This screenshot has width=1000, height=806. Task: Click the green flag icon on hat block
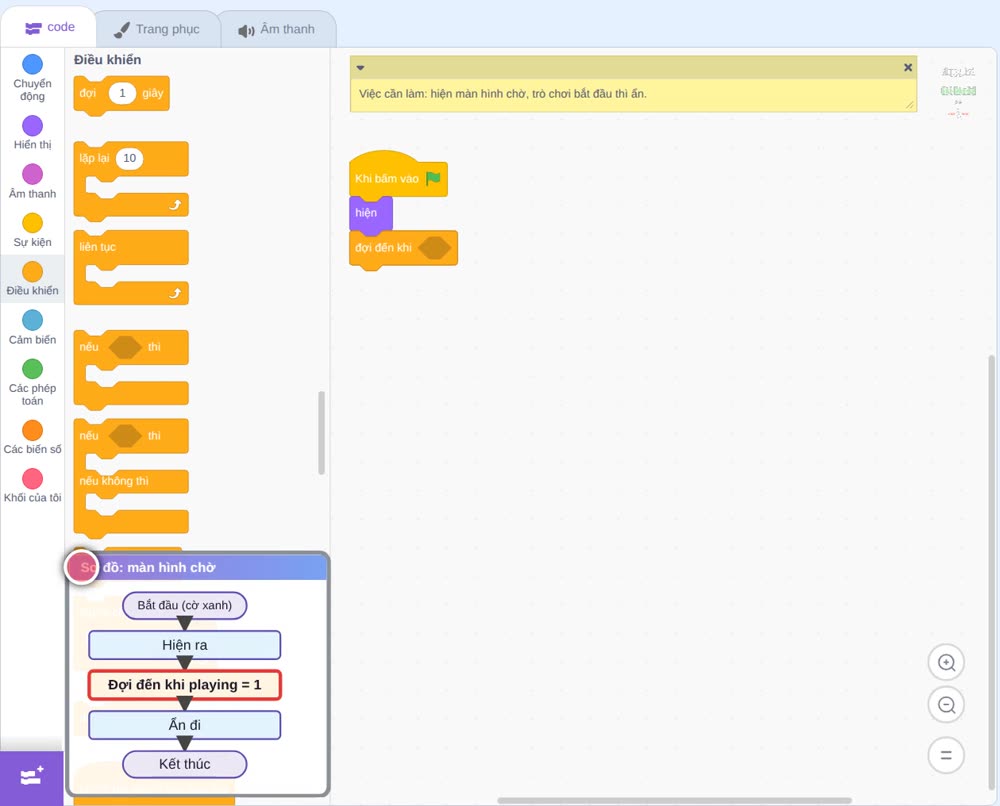[x=434, y=178]
